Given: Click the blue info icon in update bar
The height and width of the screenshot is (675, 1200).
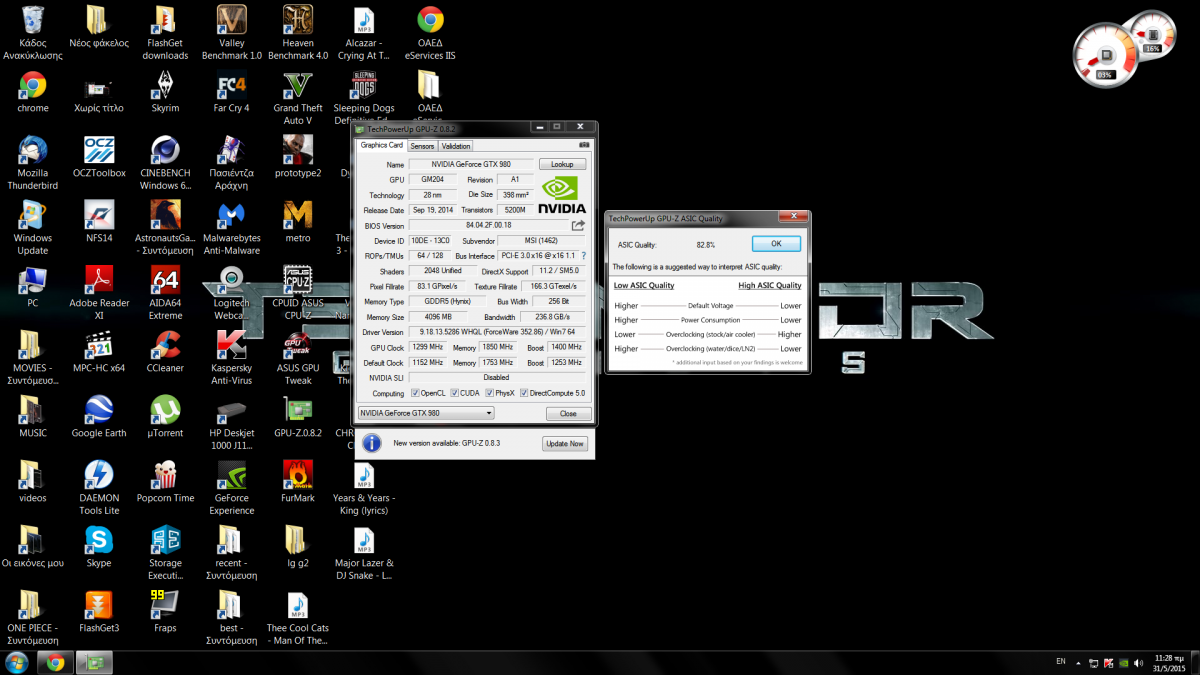Looking at the screenshot, I should point(371,443).
